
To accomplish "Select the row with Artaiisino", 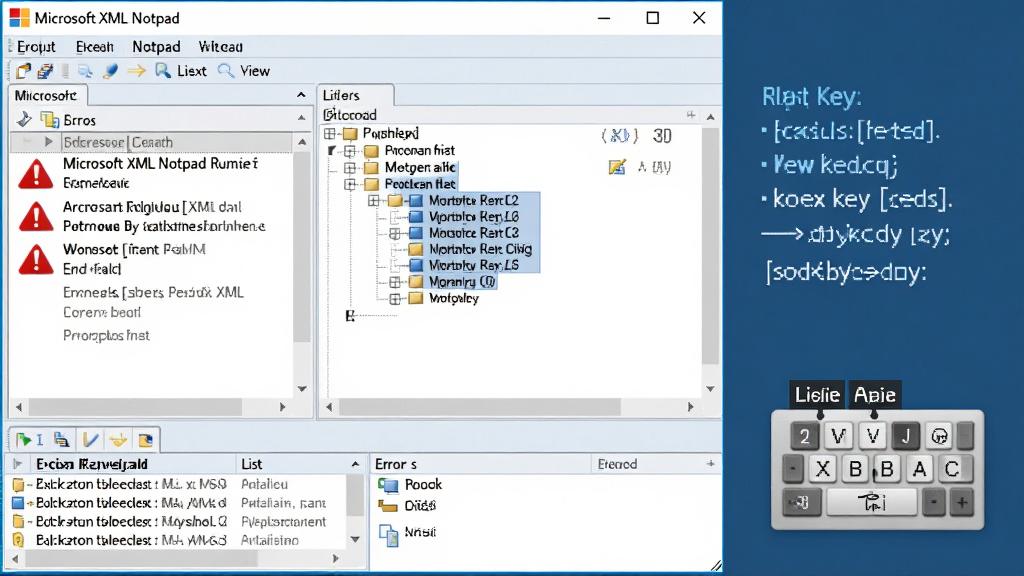I will pos(176,541).
